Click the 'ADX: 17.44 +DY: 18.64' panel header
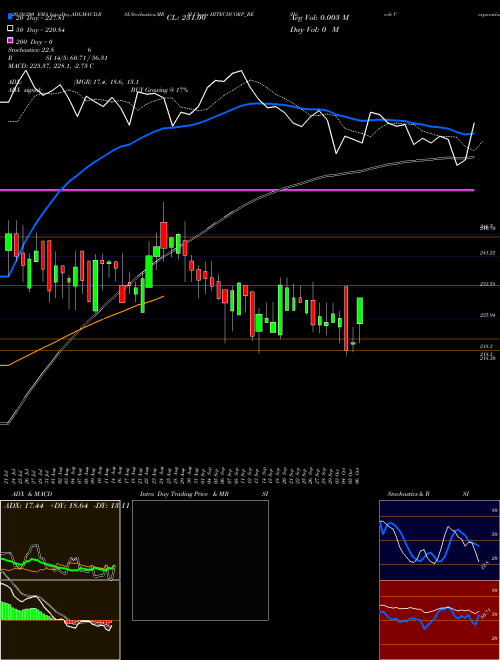This screenshot has width=500, height=660. (46, 505)
